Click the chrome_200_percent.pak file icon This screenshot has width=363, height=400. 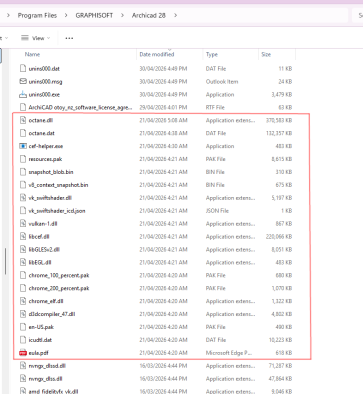point(23,288)
